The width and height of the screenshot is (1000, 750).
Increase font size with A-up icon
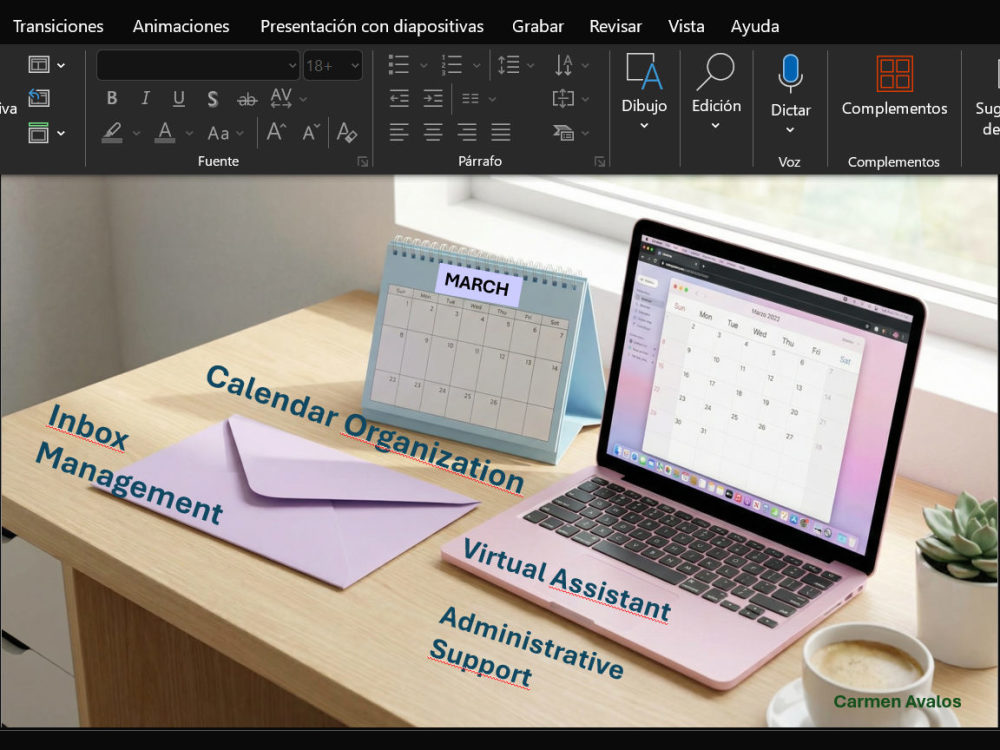coord(276,132)
